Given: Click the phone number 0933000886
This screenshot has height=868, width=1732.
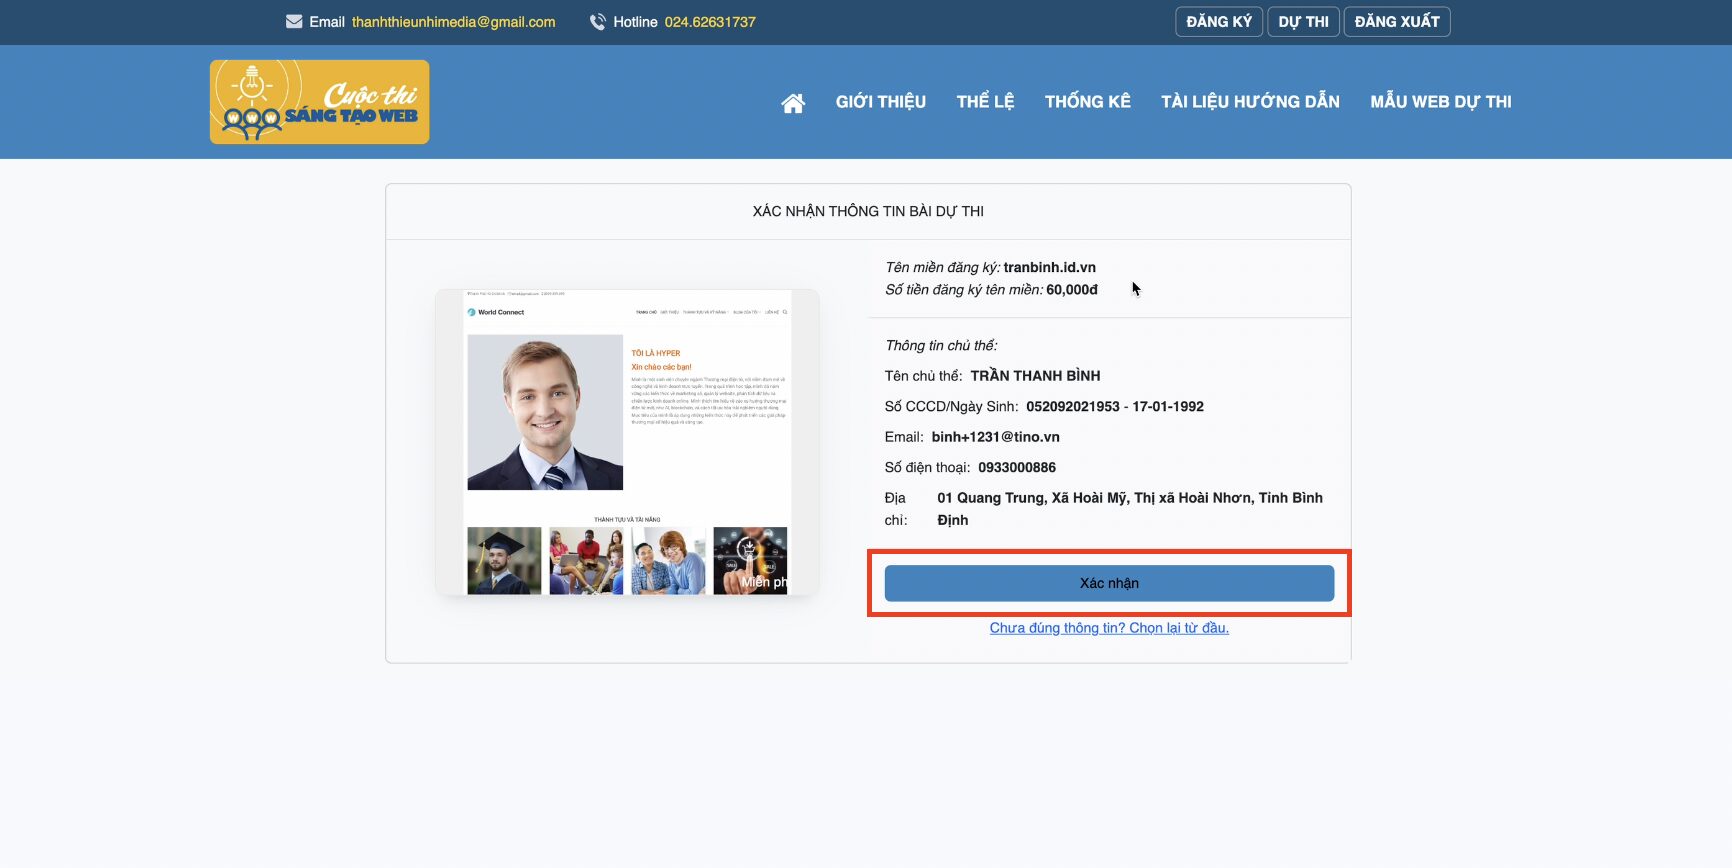Looking at the screenshot, I should [1017, 468].
